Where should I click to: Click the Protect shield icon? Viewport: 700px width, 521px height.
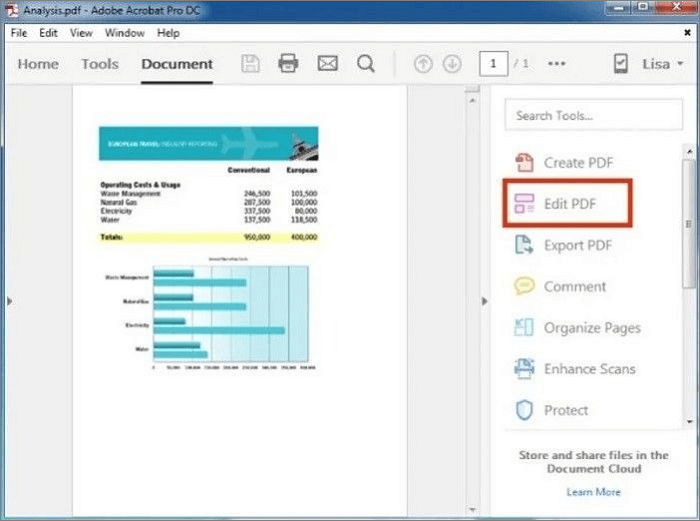[524, 410]
